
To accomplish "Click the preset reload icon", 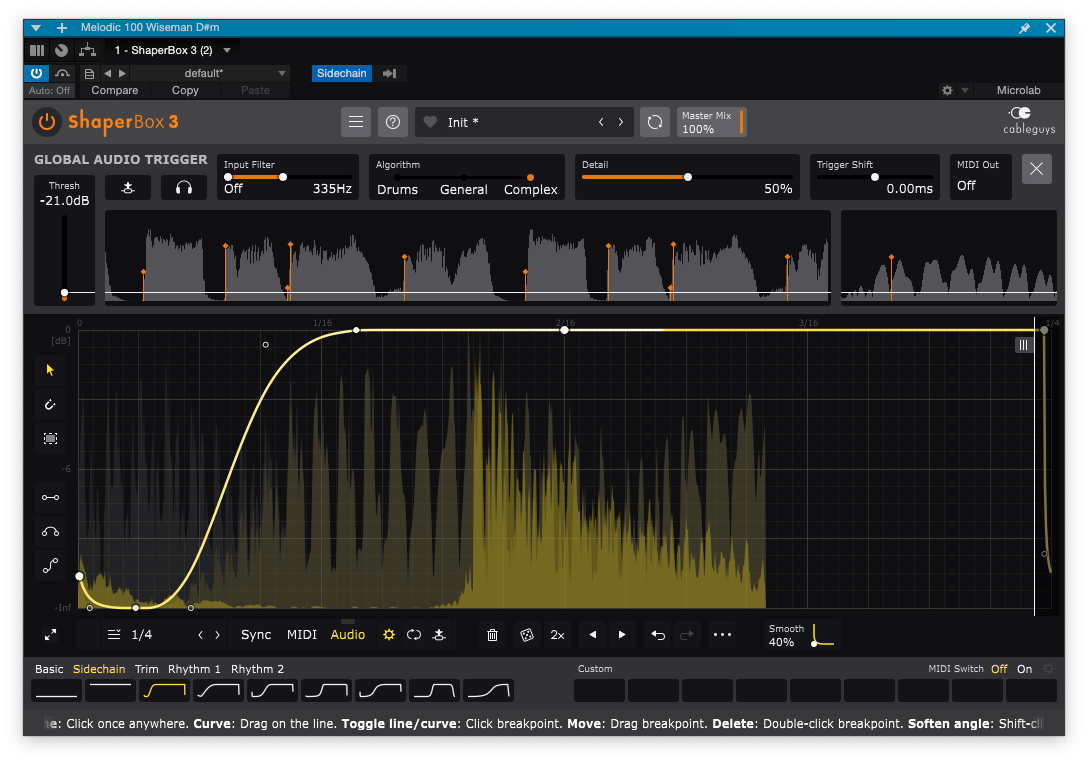I will (x=654, y=122).
